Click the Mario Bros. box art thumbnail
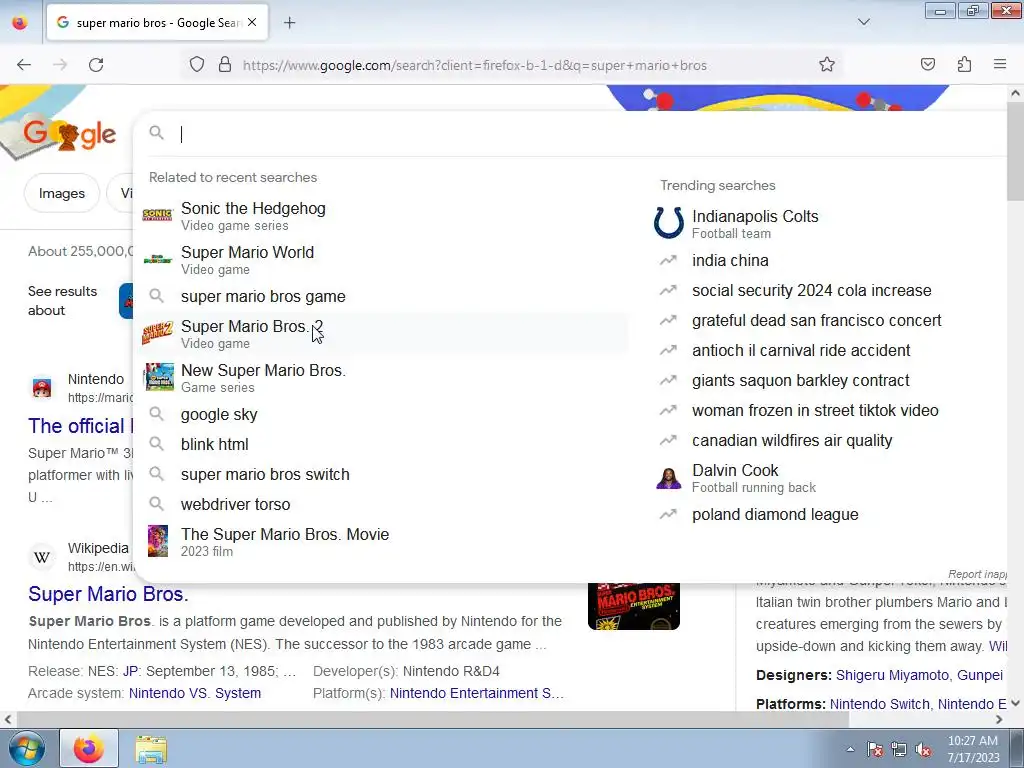 pos(633,606)
